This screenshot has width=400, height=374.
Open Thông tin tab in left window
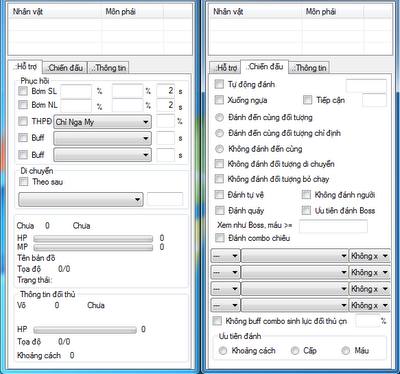[109, 68]
